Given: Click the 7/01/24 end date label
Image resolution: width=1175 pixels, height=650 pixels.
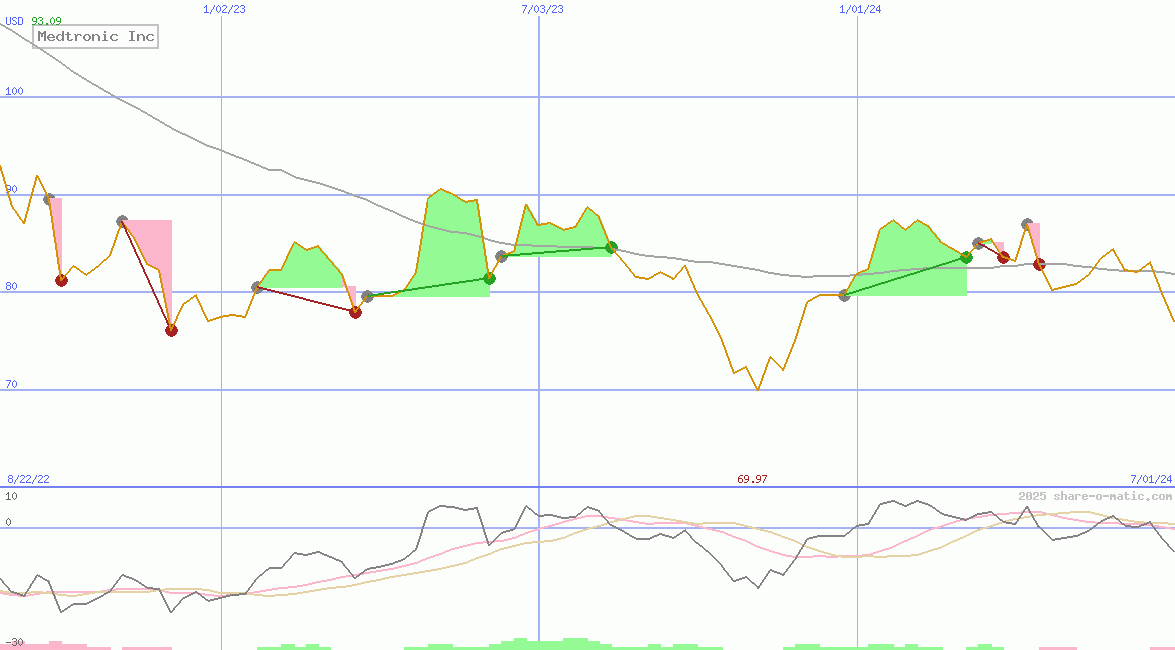Looking at the screenshot, I should tap(1151, 479).
